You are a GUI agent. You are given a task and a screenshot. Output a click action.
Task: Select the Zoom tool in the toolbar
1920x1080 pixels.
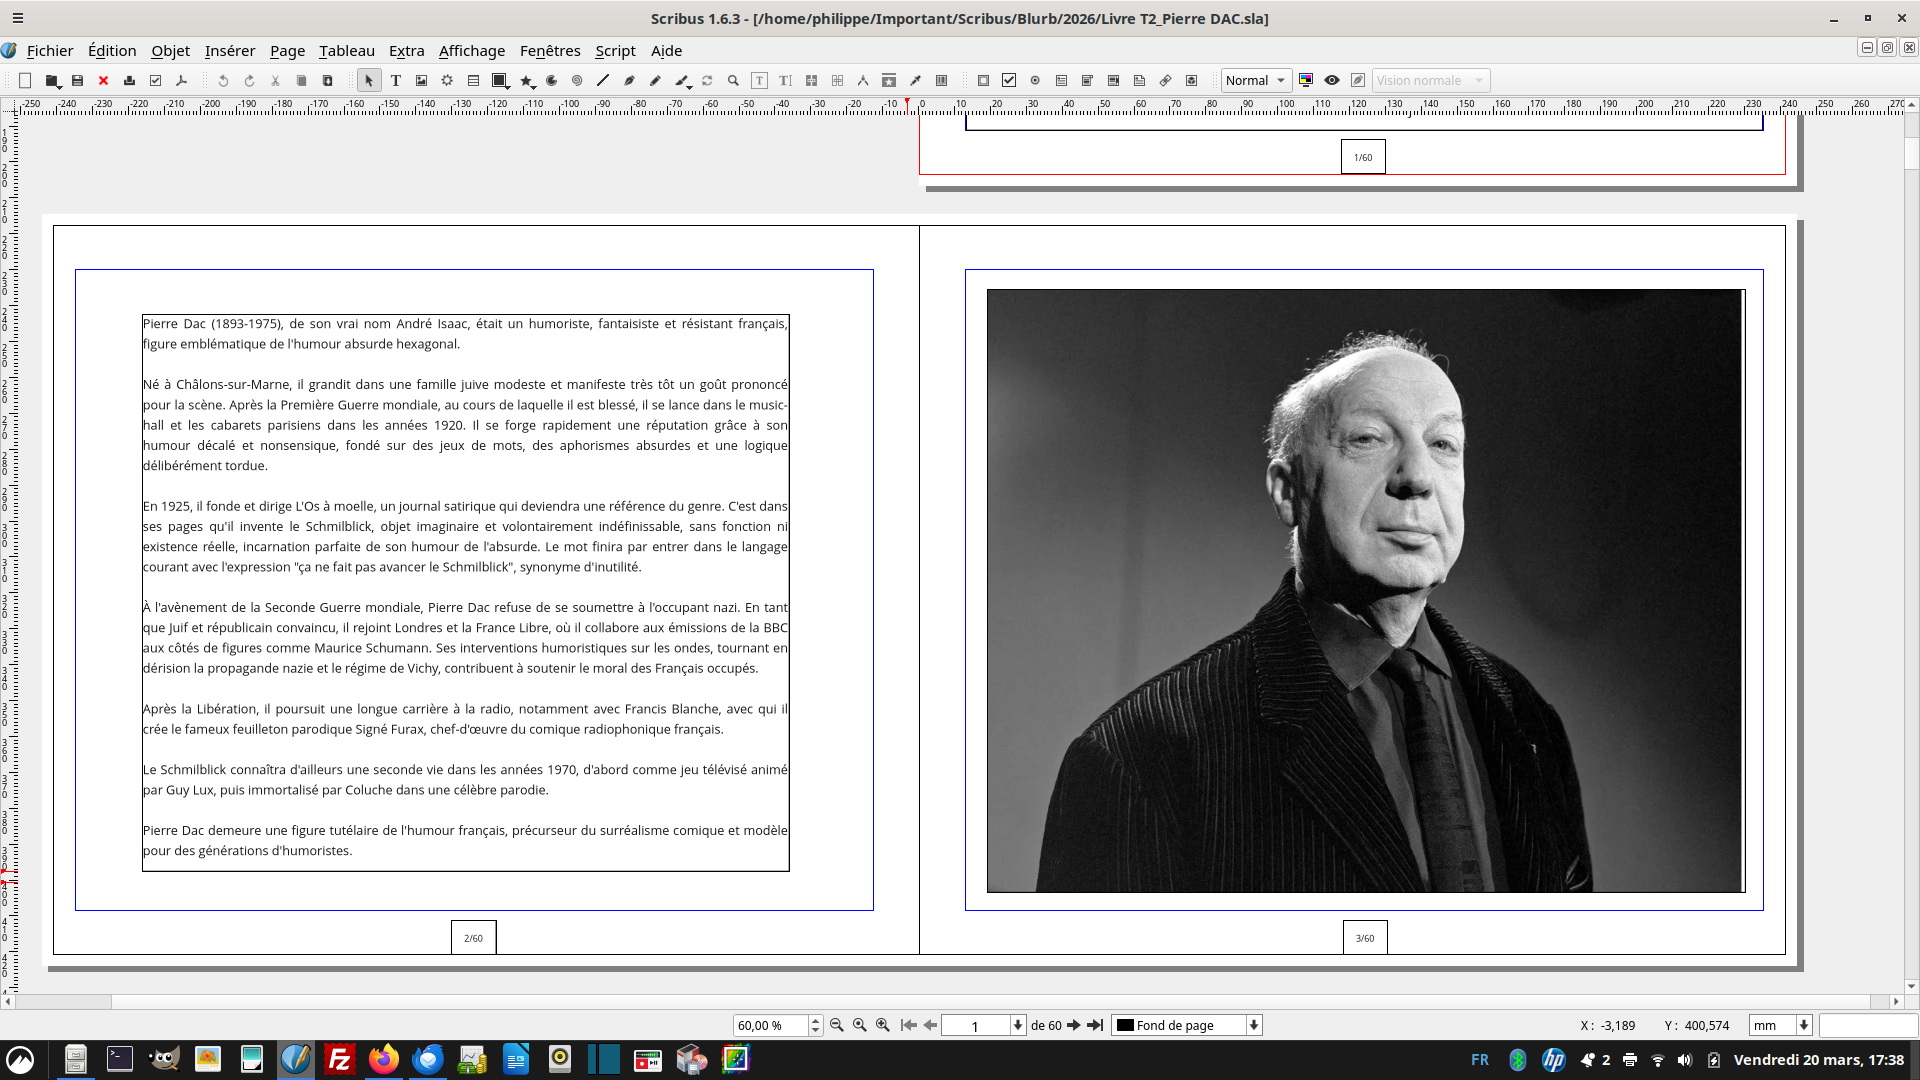click(734, 80)
